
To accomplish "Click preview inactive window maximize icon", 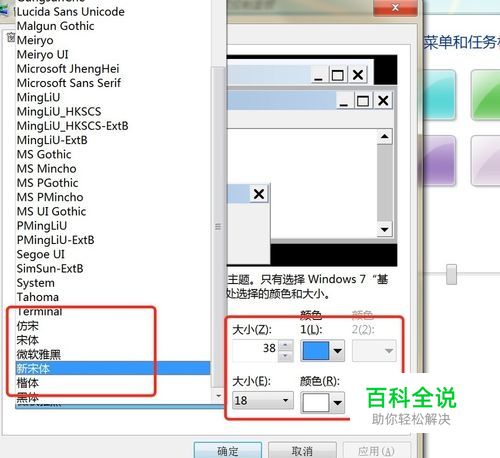I will (338, 75).
